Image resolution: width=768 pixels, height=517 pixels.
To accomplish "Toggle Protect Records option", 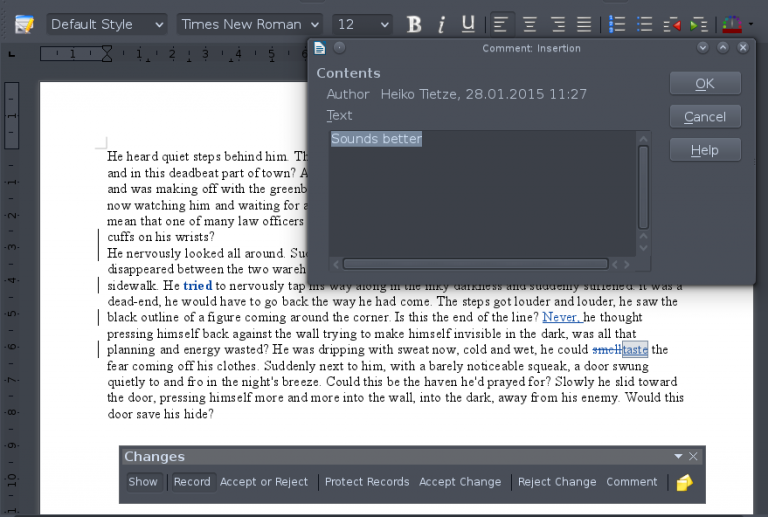I will tap(367, 481).
